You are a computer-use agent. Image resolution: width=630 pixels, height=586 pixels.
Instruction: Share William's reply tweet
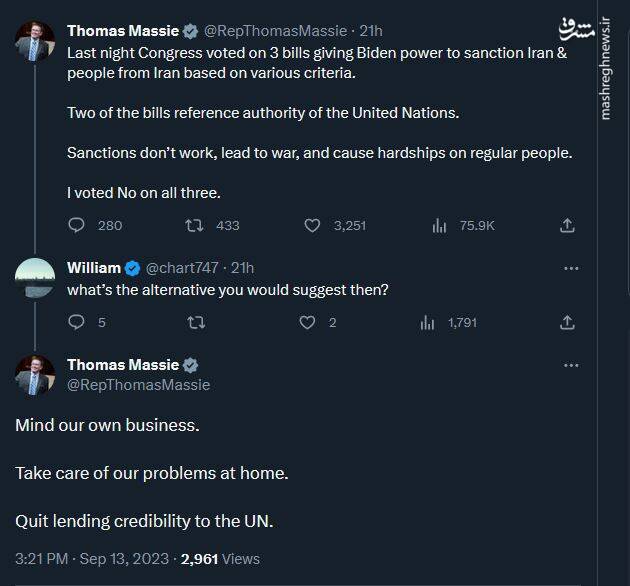coord(567,322)
